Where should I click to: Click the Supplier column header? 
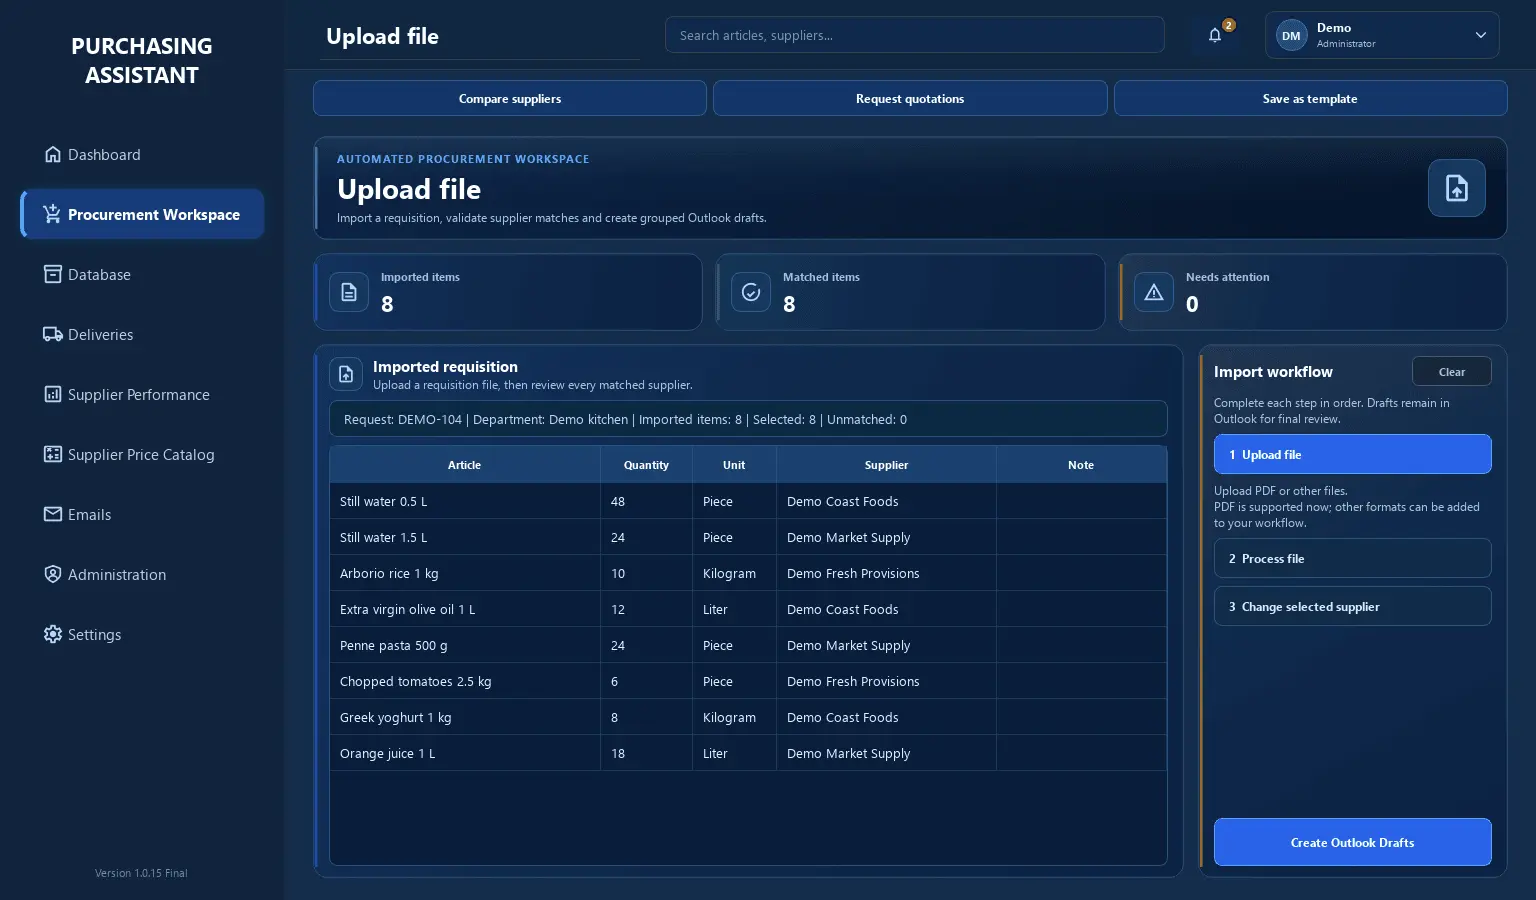886,465
